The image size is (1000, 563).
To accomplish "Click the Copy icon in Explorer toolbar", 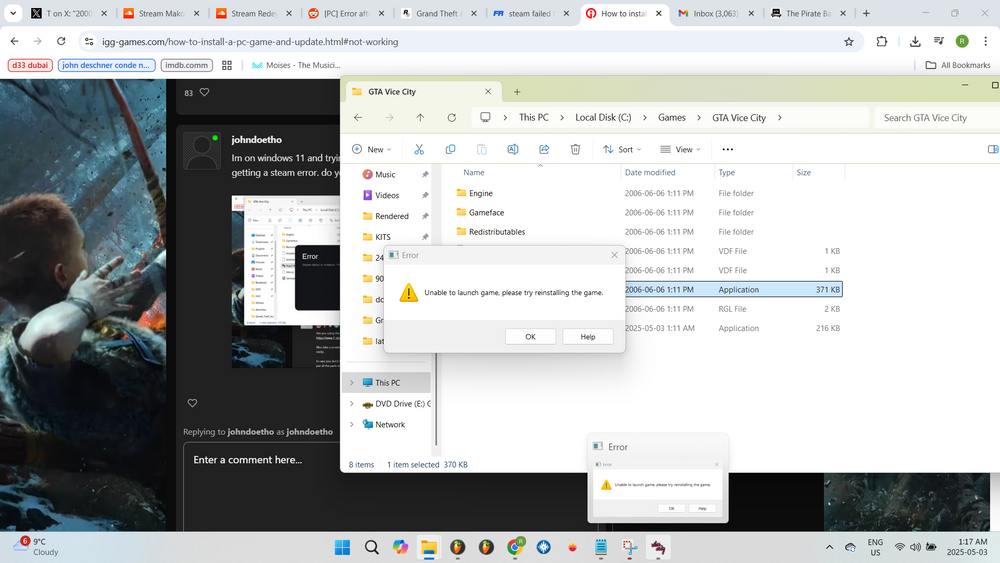I will [x=450, y=149].
